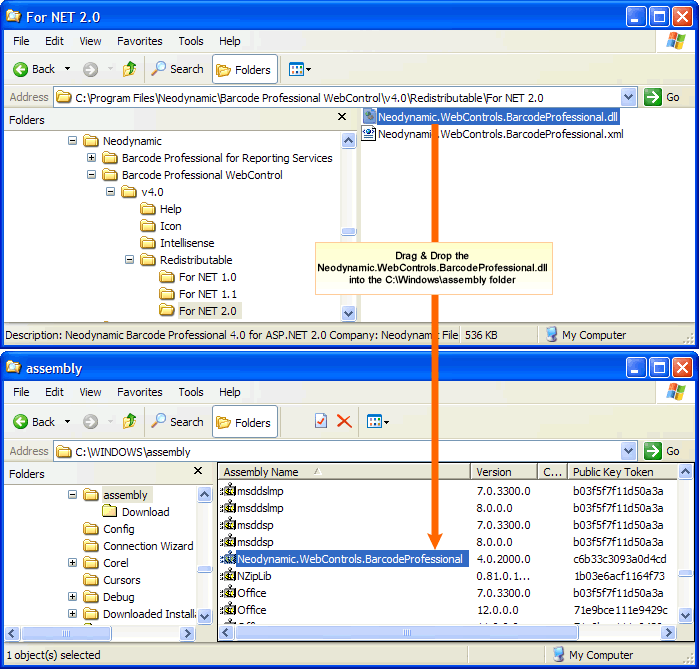Select the NZipLib assembly icon
Viewport: 699px width, 669px height.
229,575
